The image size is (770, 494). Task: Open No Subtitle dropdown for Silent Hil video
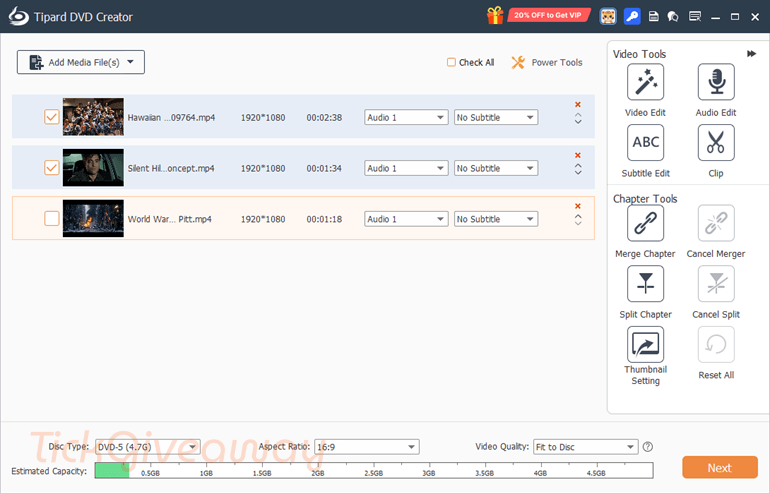click(496, 168)
